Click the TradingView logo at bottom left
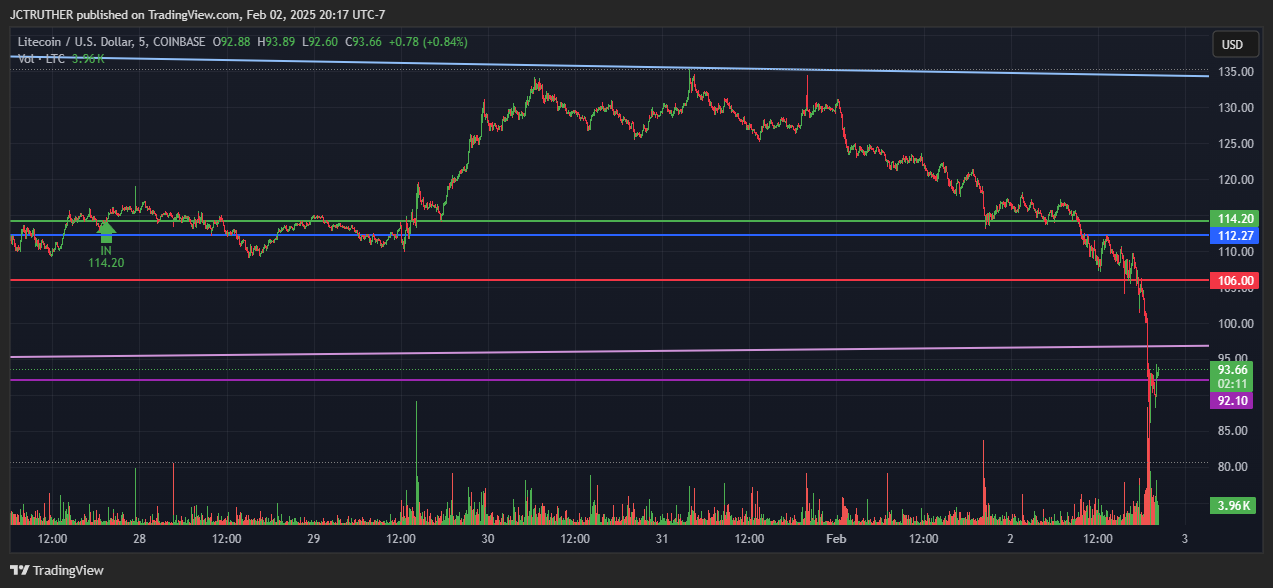This screenshot has height=588, width=1273. coord(57,570)
